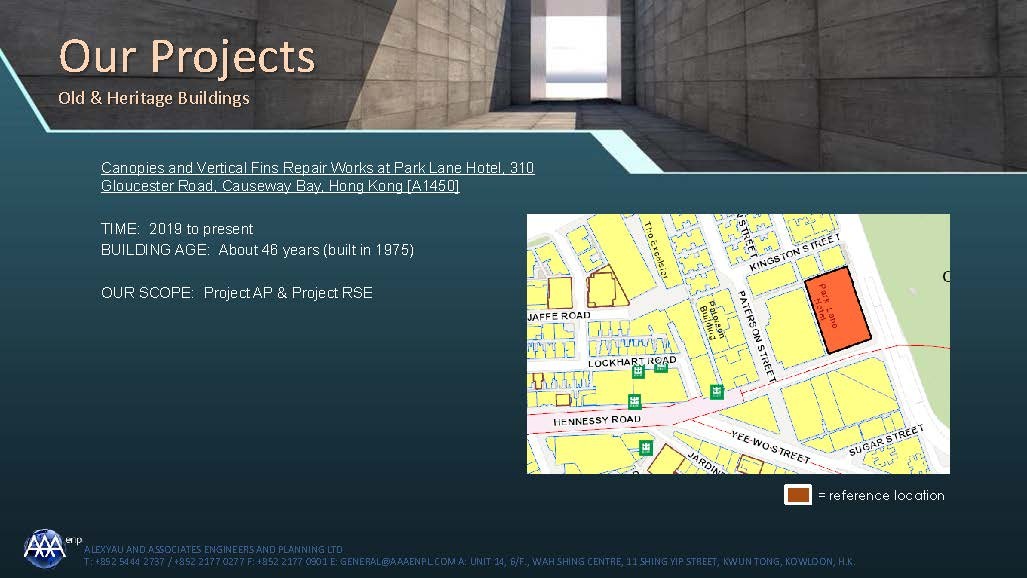Select the Our Projects slide title
Screen dimensions: 1027x578
pyautogui.click(x=186, y=56)
